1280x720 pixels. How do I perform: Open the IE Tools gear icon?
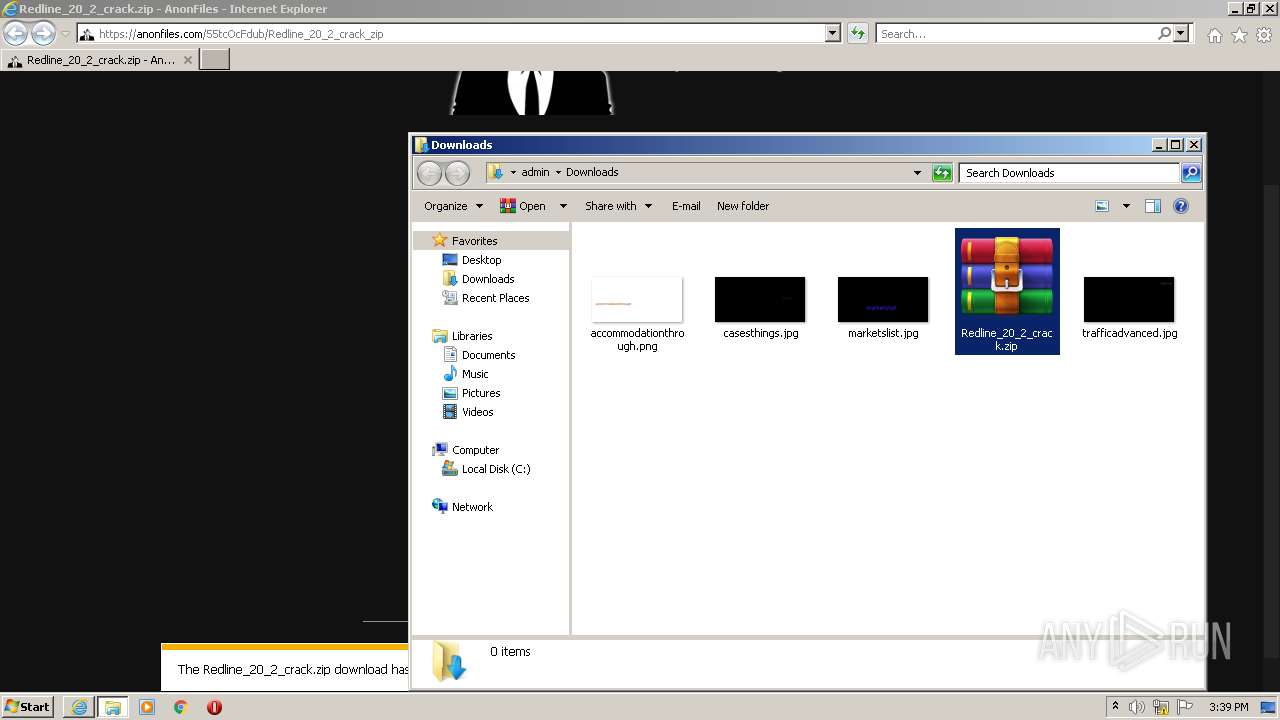tap(1264, 35)
